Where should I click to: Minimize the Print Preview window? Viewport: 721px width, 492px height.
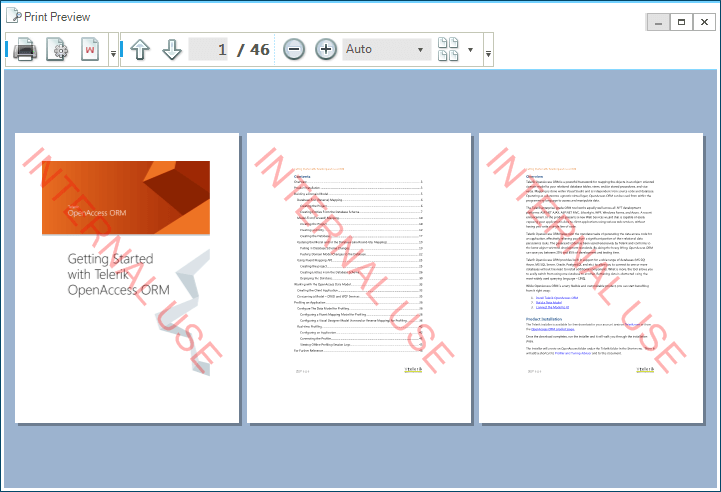[658, 22]
